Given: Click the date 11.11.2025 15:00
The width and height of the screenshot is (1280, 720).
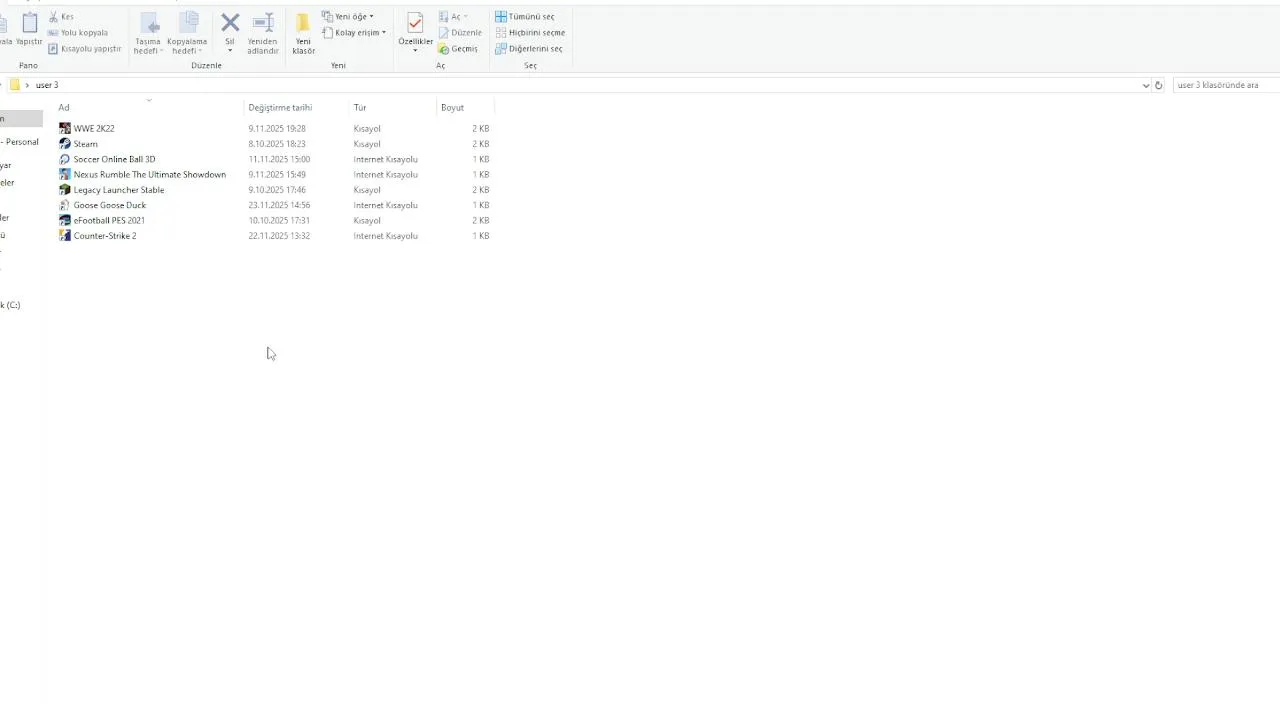Looking at the screenshot, I should point(279,159).
